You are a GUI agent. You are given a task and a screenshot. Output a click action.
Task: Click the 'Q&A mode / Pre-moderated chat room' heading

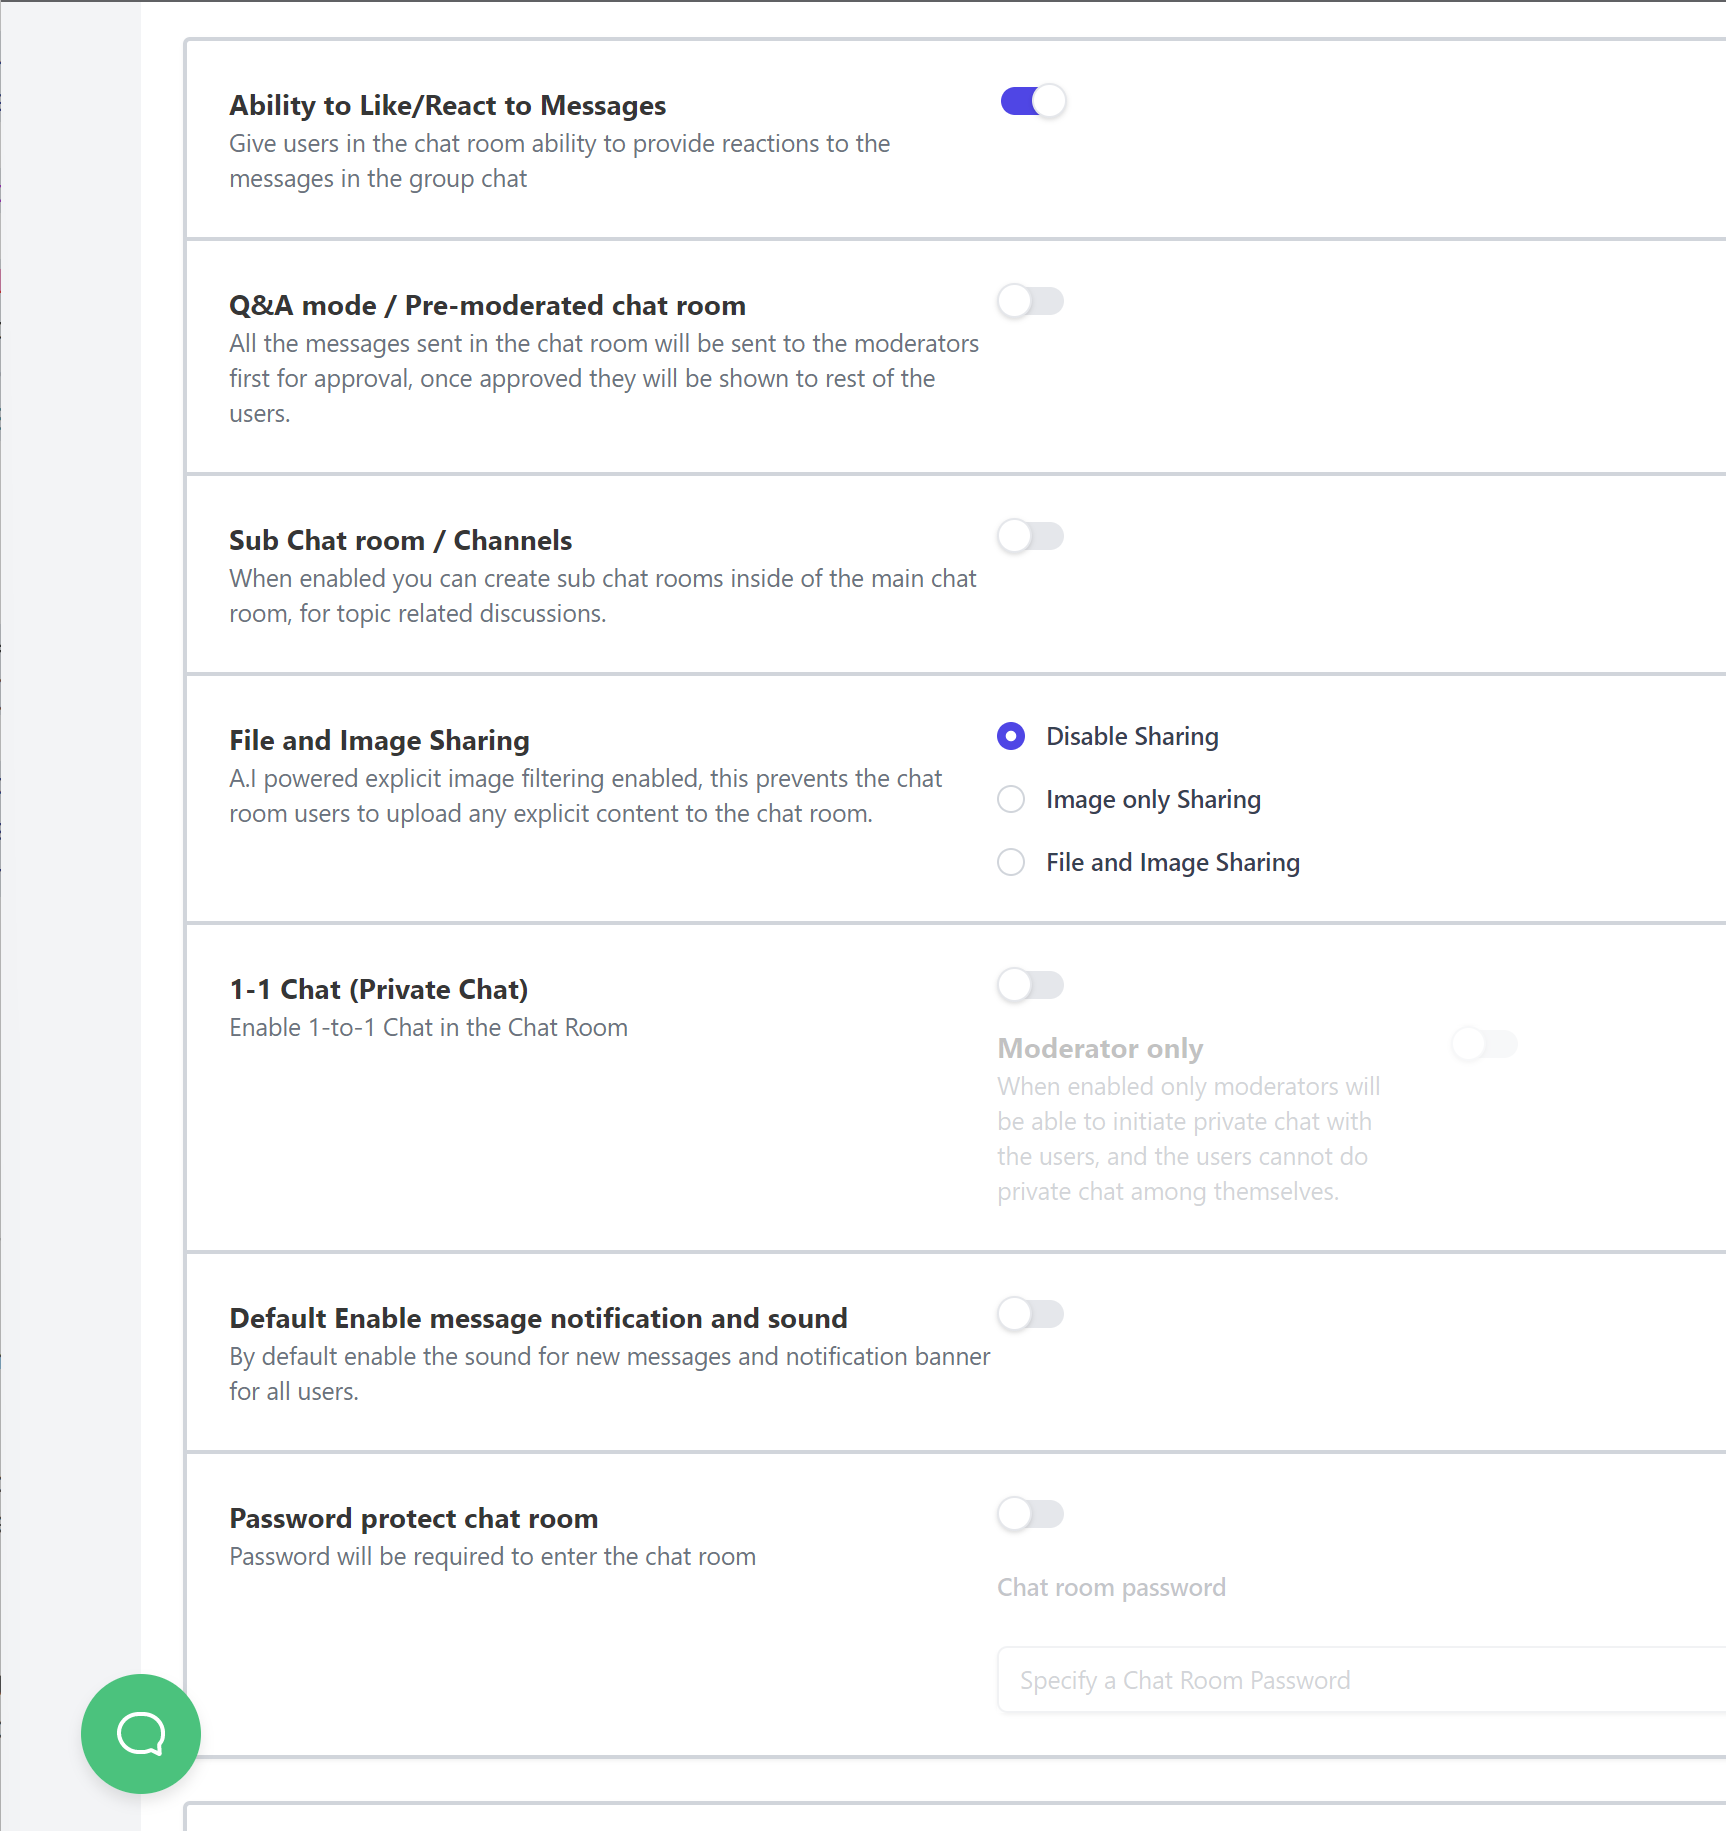point(487,305)
